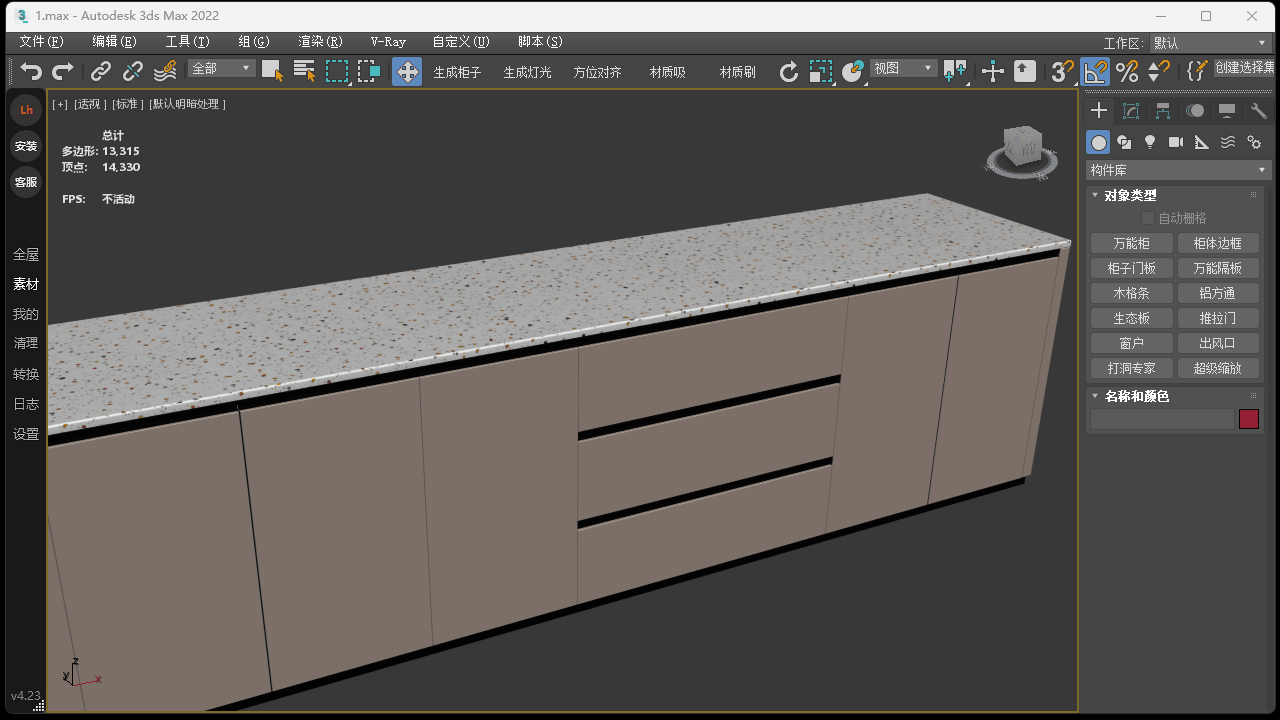The image size is (1280, 720).
Task: Click the 材质吸 button
Action: click(x=668, y=72)
